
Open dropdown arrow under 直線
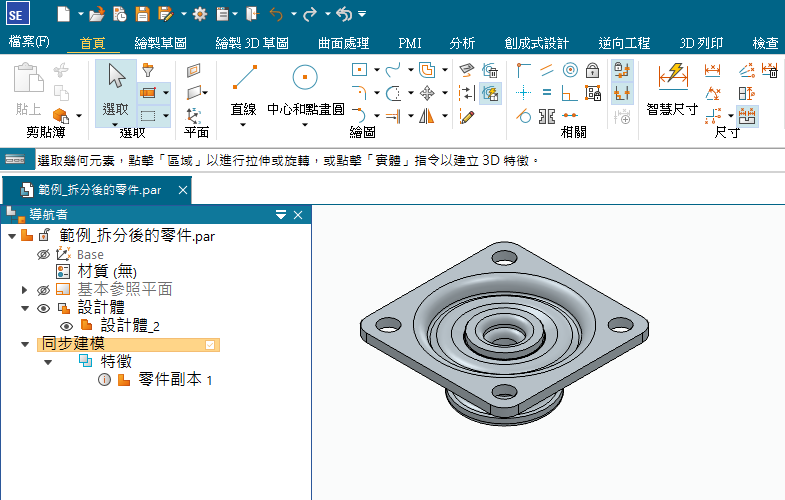click(x=244, y=125)
